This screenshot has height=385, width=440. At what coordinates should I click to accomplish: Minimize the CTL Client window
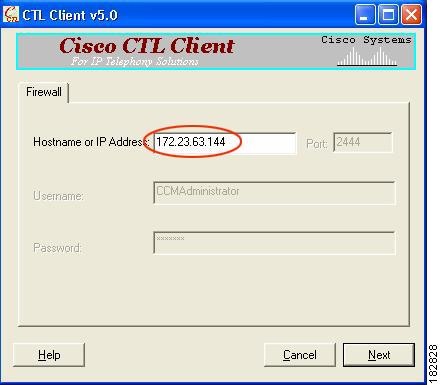365,15
